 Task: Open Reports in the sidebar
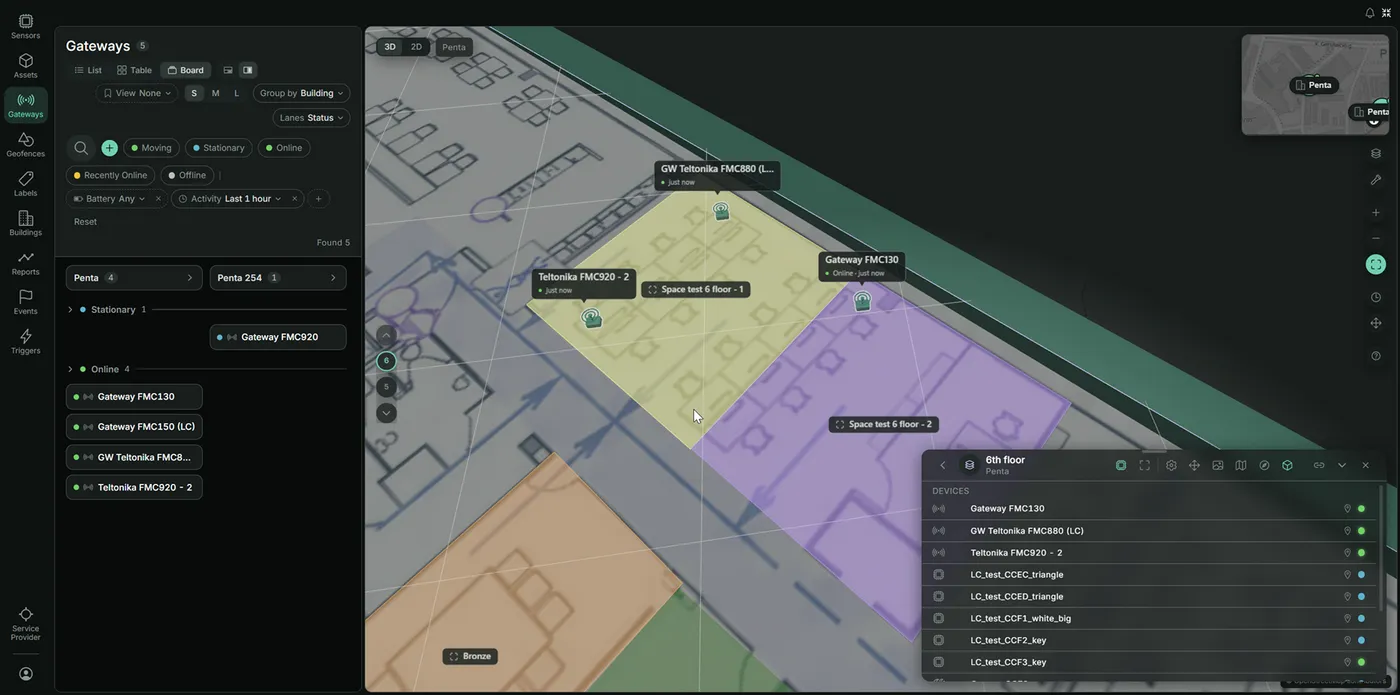(25, 262)
